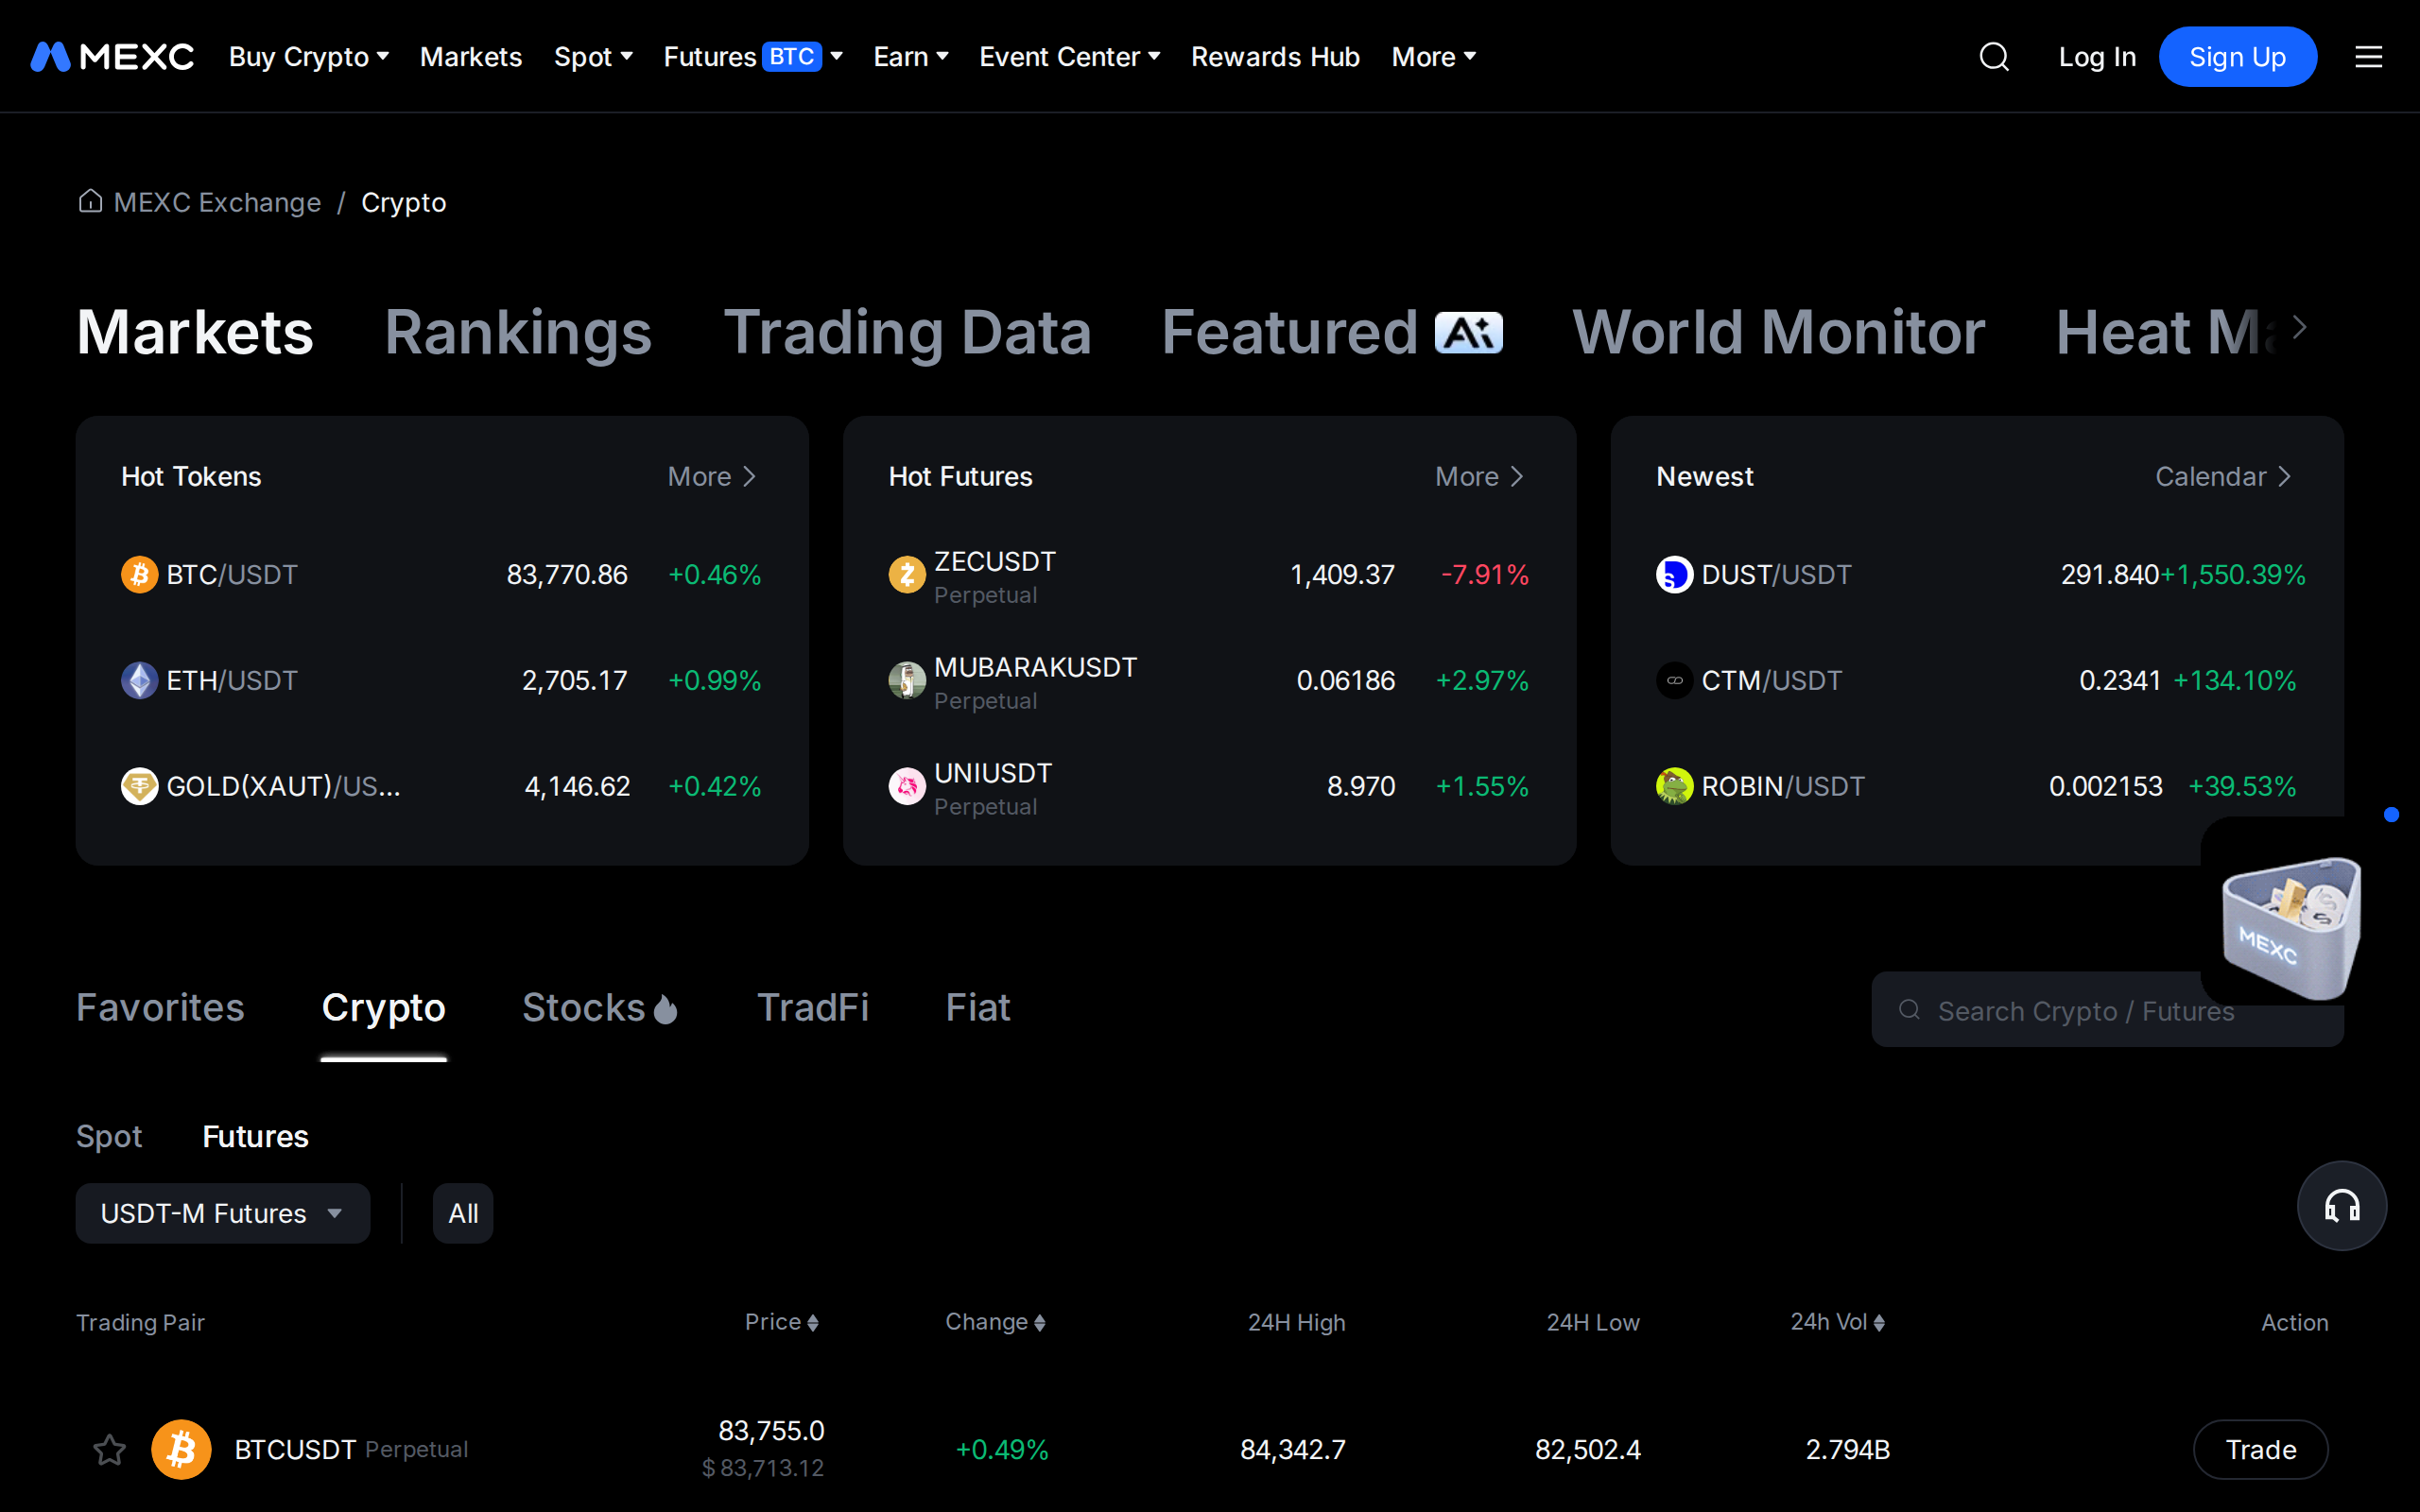This screenshot has width=2420, height=1512.
Task: Expand the More dropdown in top navigation
Action: pyautogui.click(x=1433, y=57)
